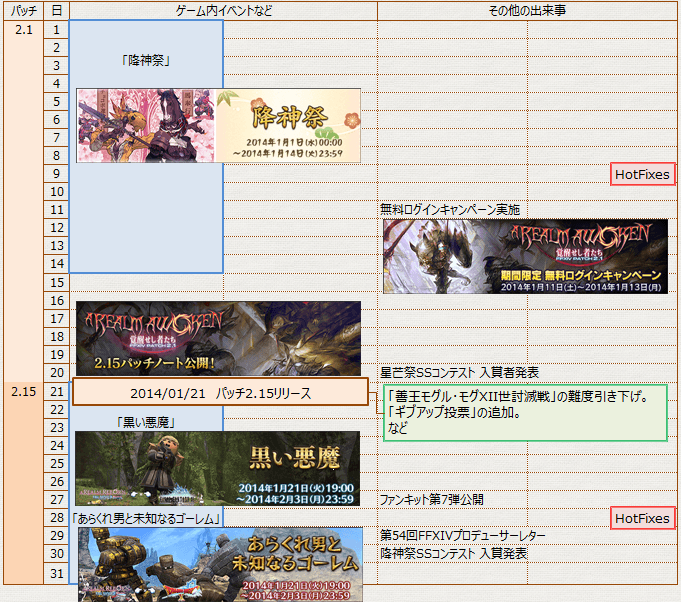Click 無料ログインキャンペーン実施 text
681x602 pixels.
coord(450,210)
